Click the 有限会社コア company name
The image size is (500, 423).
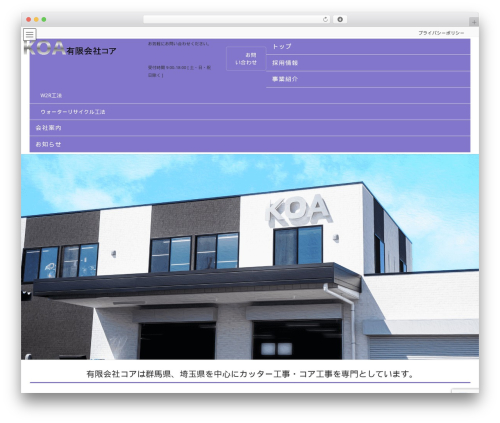tap(91, 51)
